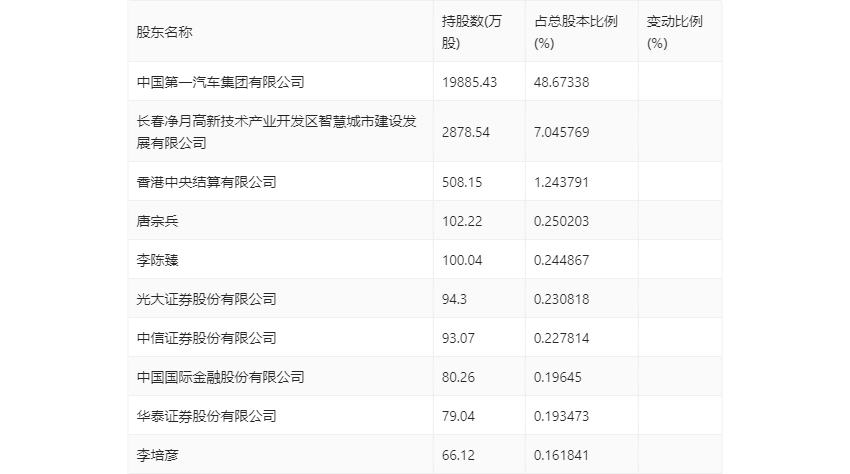Click the percentage 0.161841

pyautogui.click(x=562, y=455)
